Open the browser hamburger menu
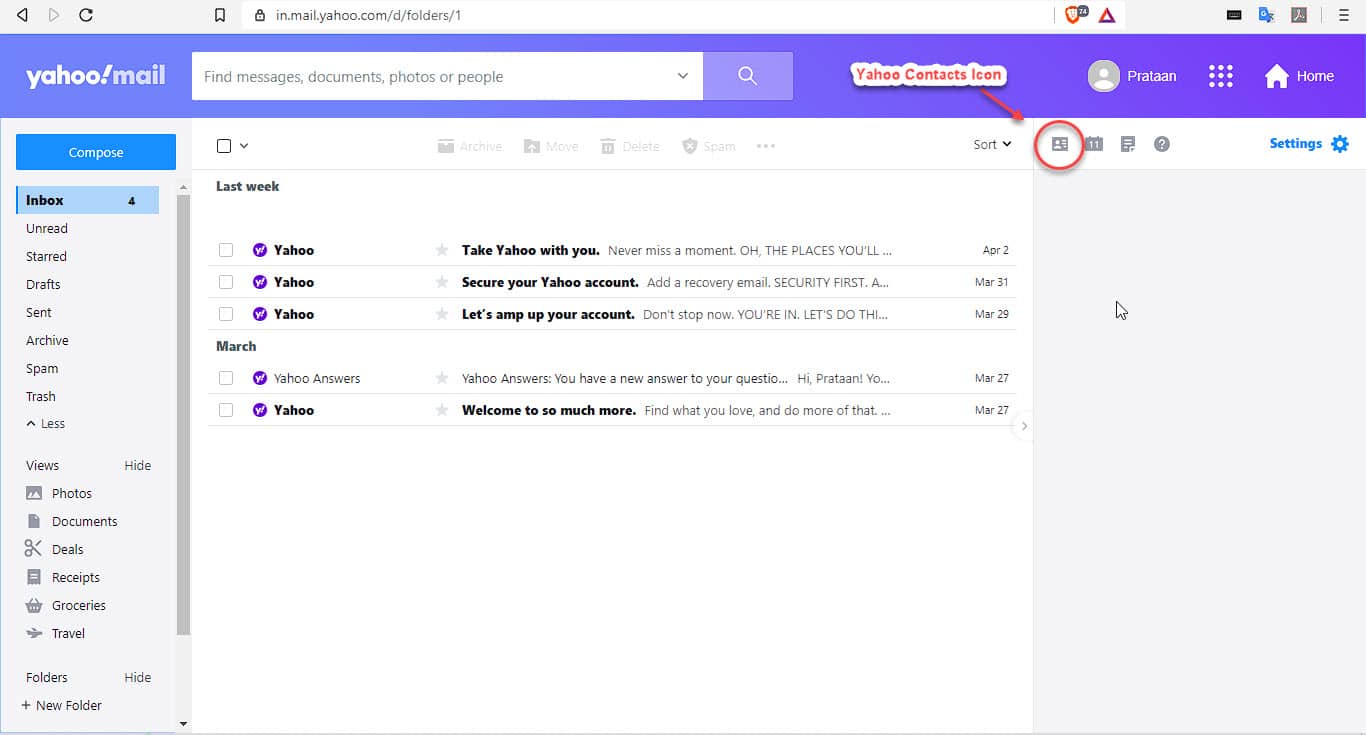Viewport: 1366px width, 735px height. (x=1344, y=15)
